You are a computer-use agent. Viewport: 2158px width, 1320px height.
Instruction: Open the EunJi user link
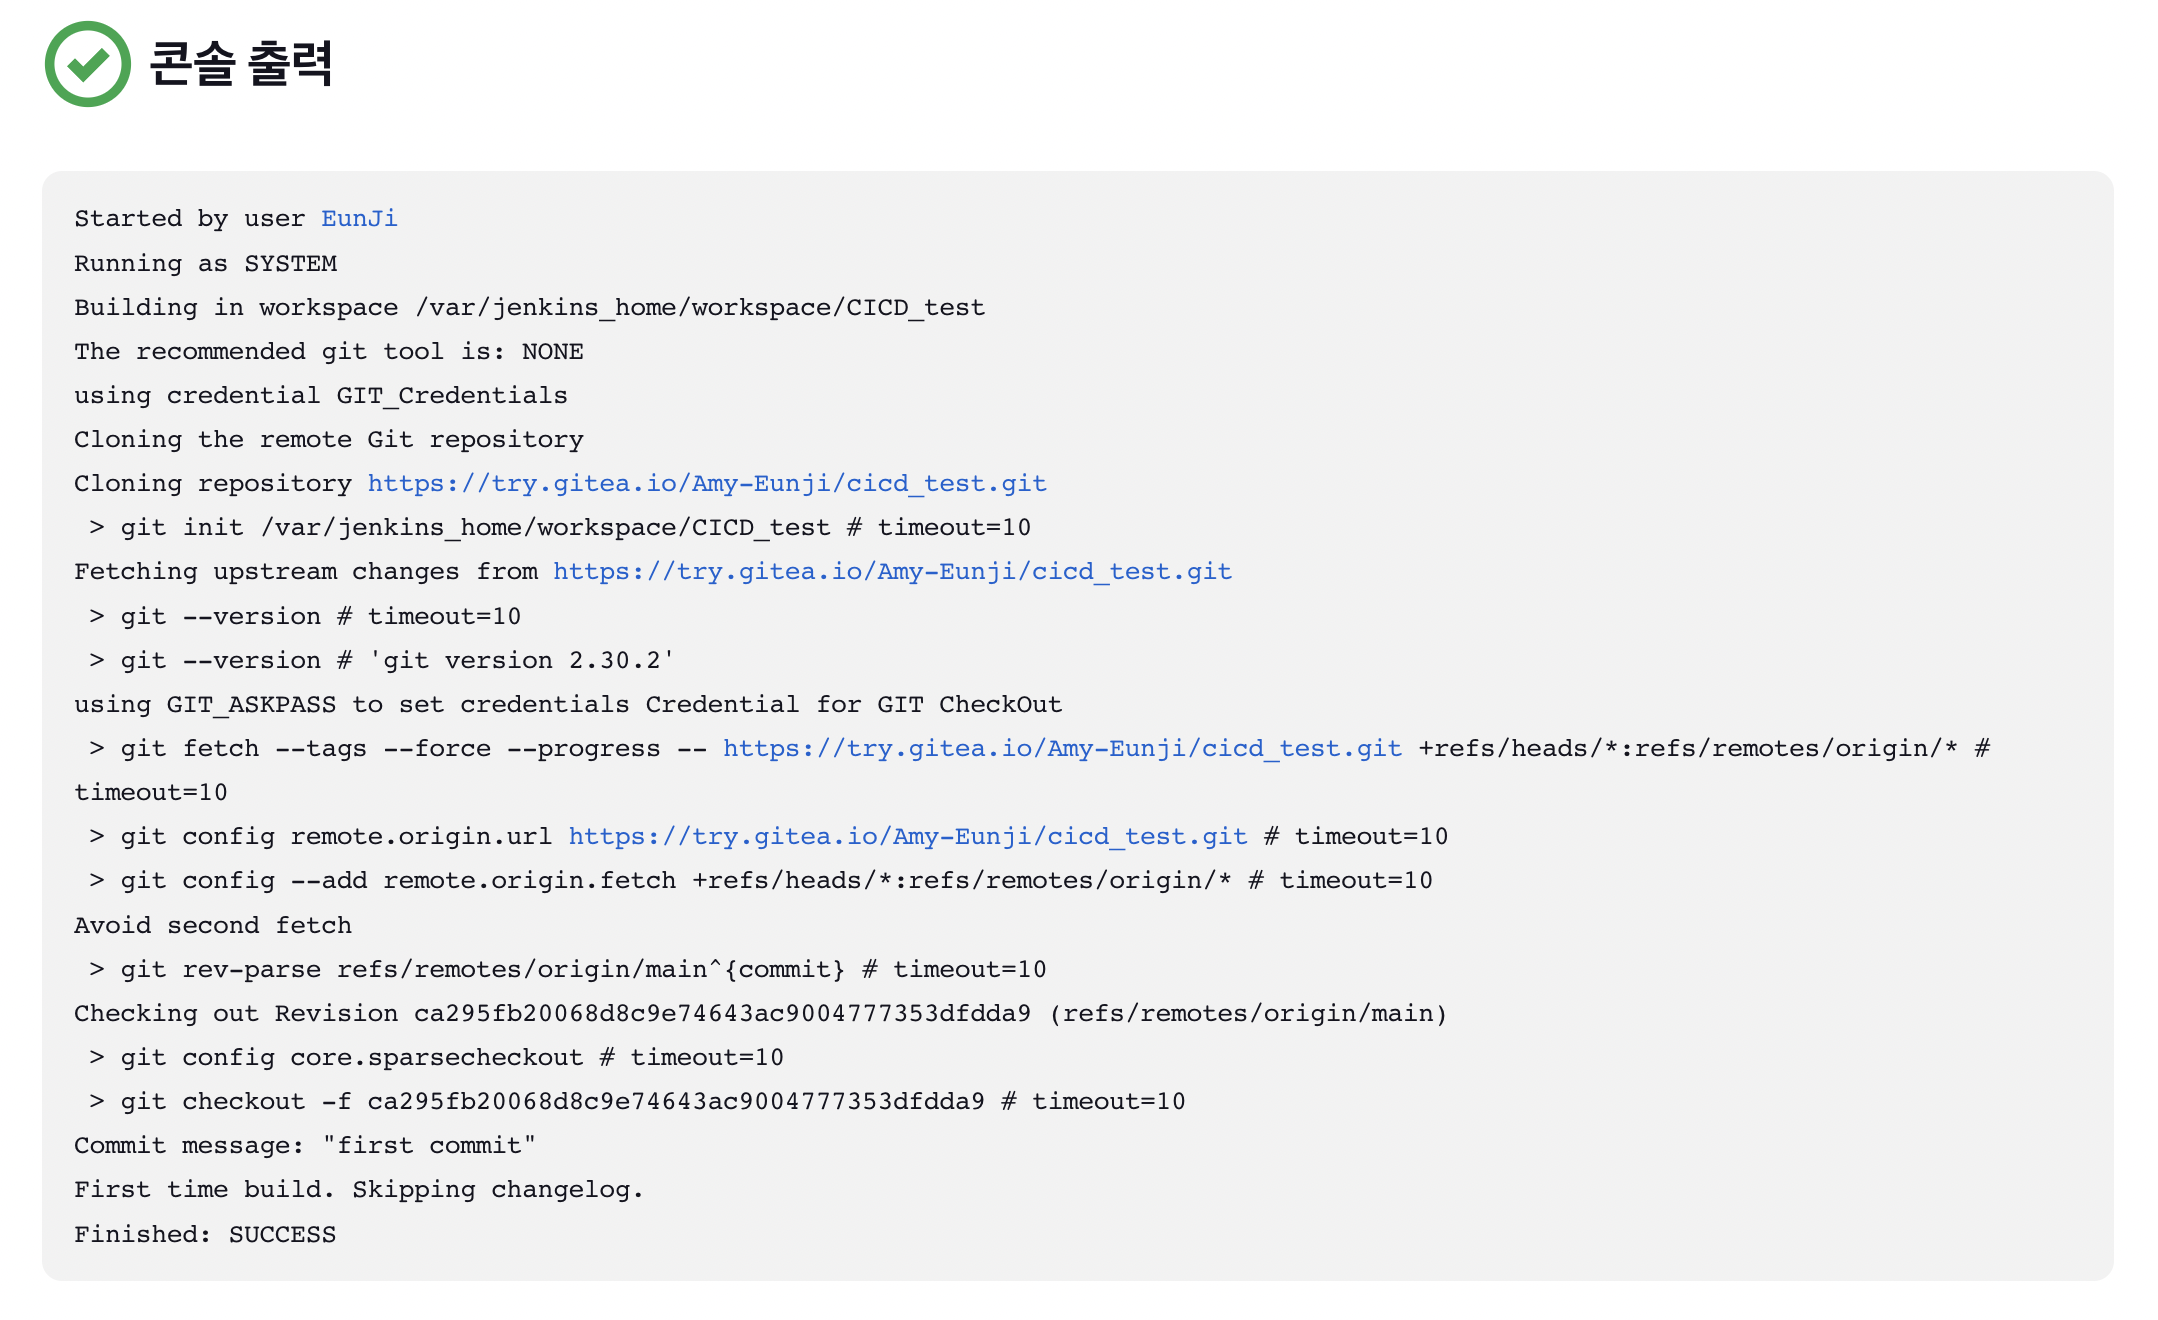(x=359, y=219)
